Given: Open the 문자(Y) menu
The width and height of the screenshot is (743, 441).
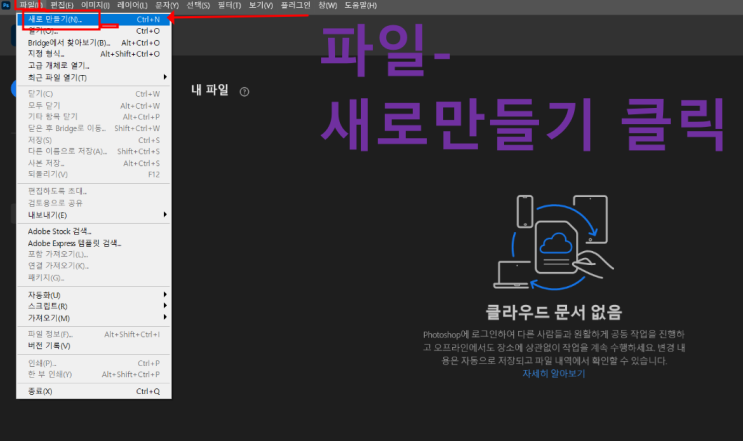Looking at the screenshot, I should (167, 5).
